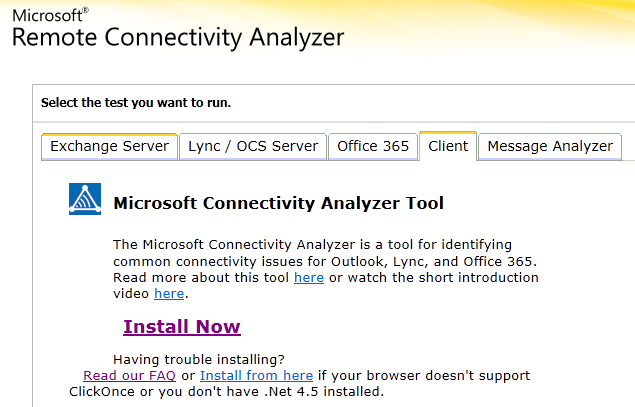Open 'here' link to read more about tool
This screenshot has width=635, height=407.
point(309,277)
